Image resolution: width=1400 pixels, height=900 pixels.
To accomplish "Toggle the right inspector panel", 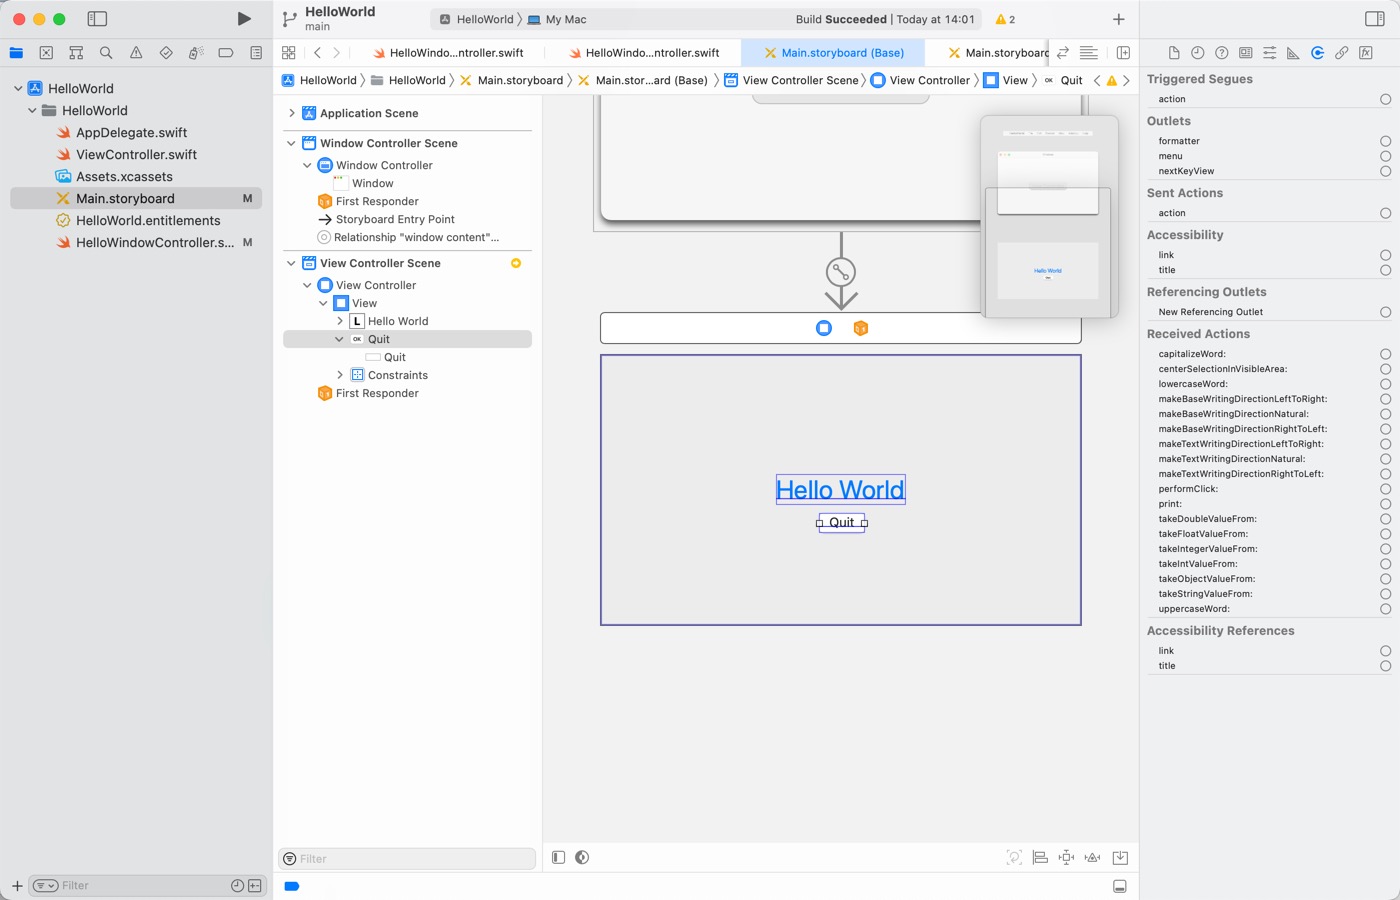I will [1374, 19].
